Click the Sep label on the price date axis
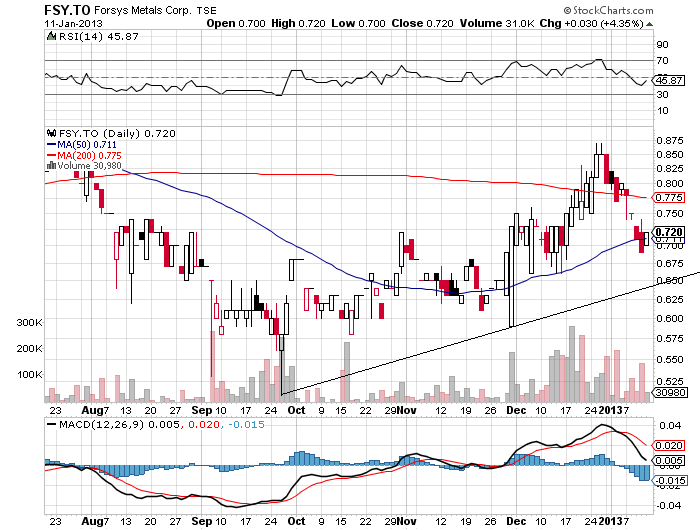This screenshot has width=700, height=530. (x=201, y=410)
